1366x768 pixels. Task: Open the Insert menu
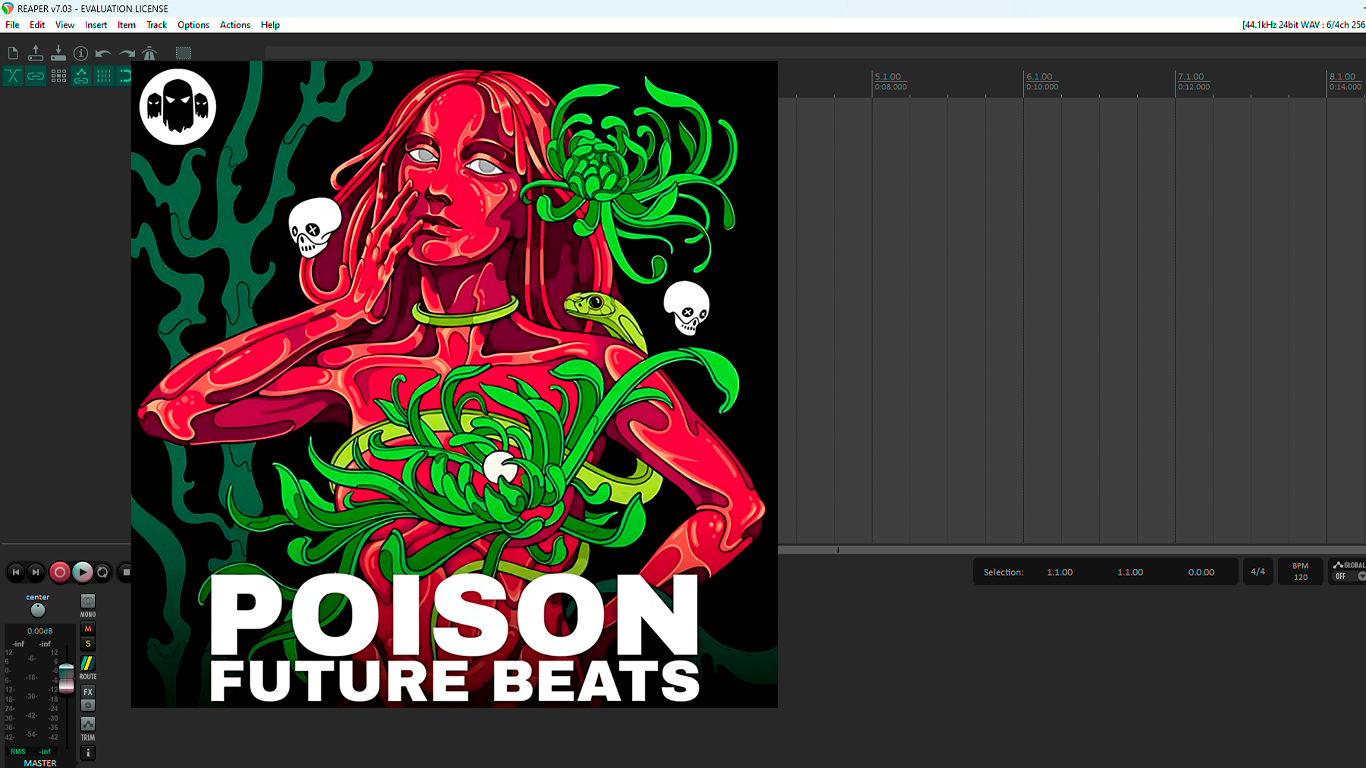[96, 25]
